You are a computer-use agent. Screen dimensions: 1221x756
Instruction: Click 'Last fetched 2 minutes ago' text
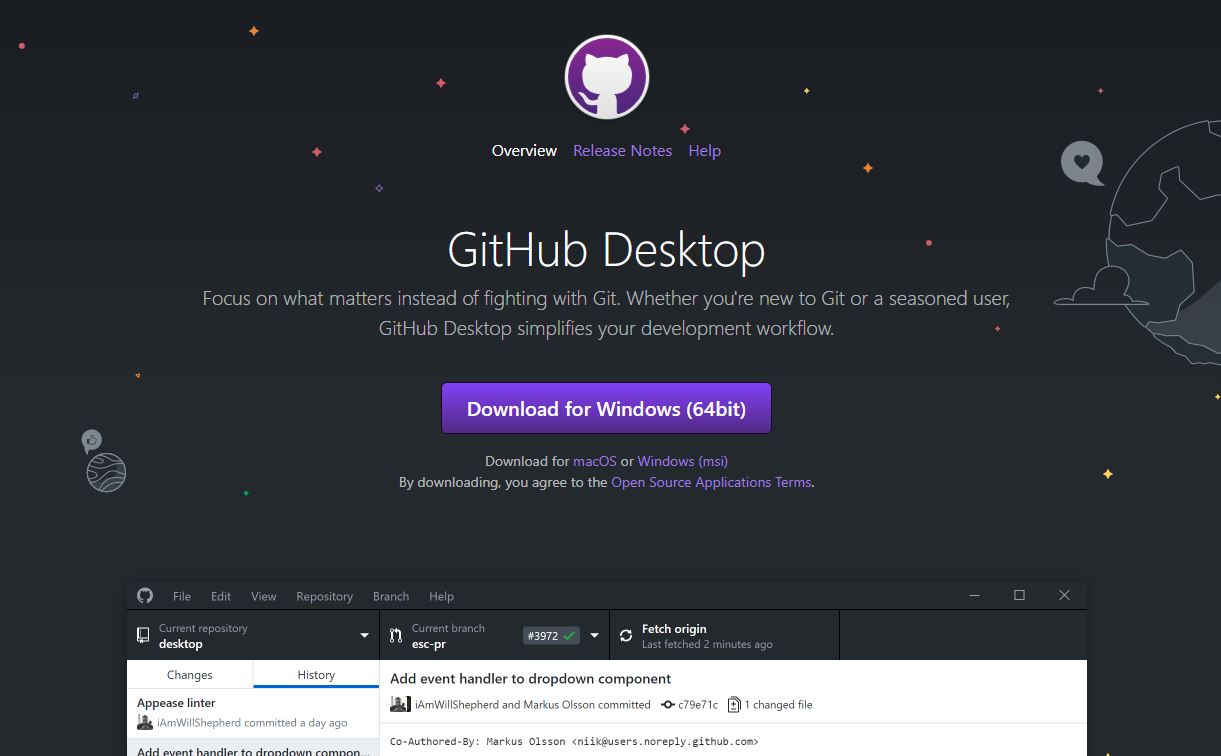(707, 644)
